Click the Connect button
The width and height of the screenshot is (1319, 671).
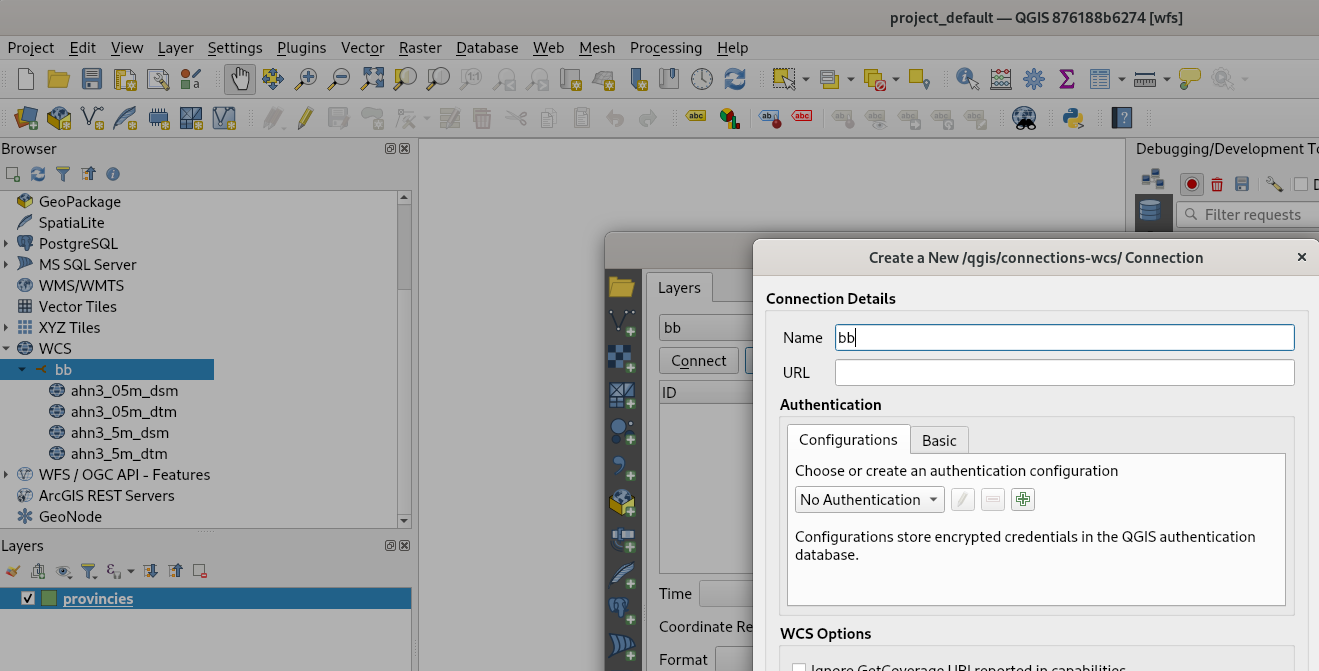pos(699,361)
